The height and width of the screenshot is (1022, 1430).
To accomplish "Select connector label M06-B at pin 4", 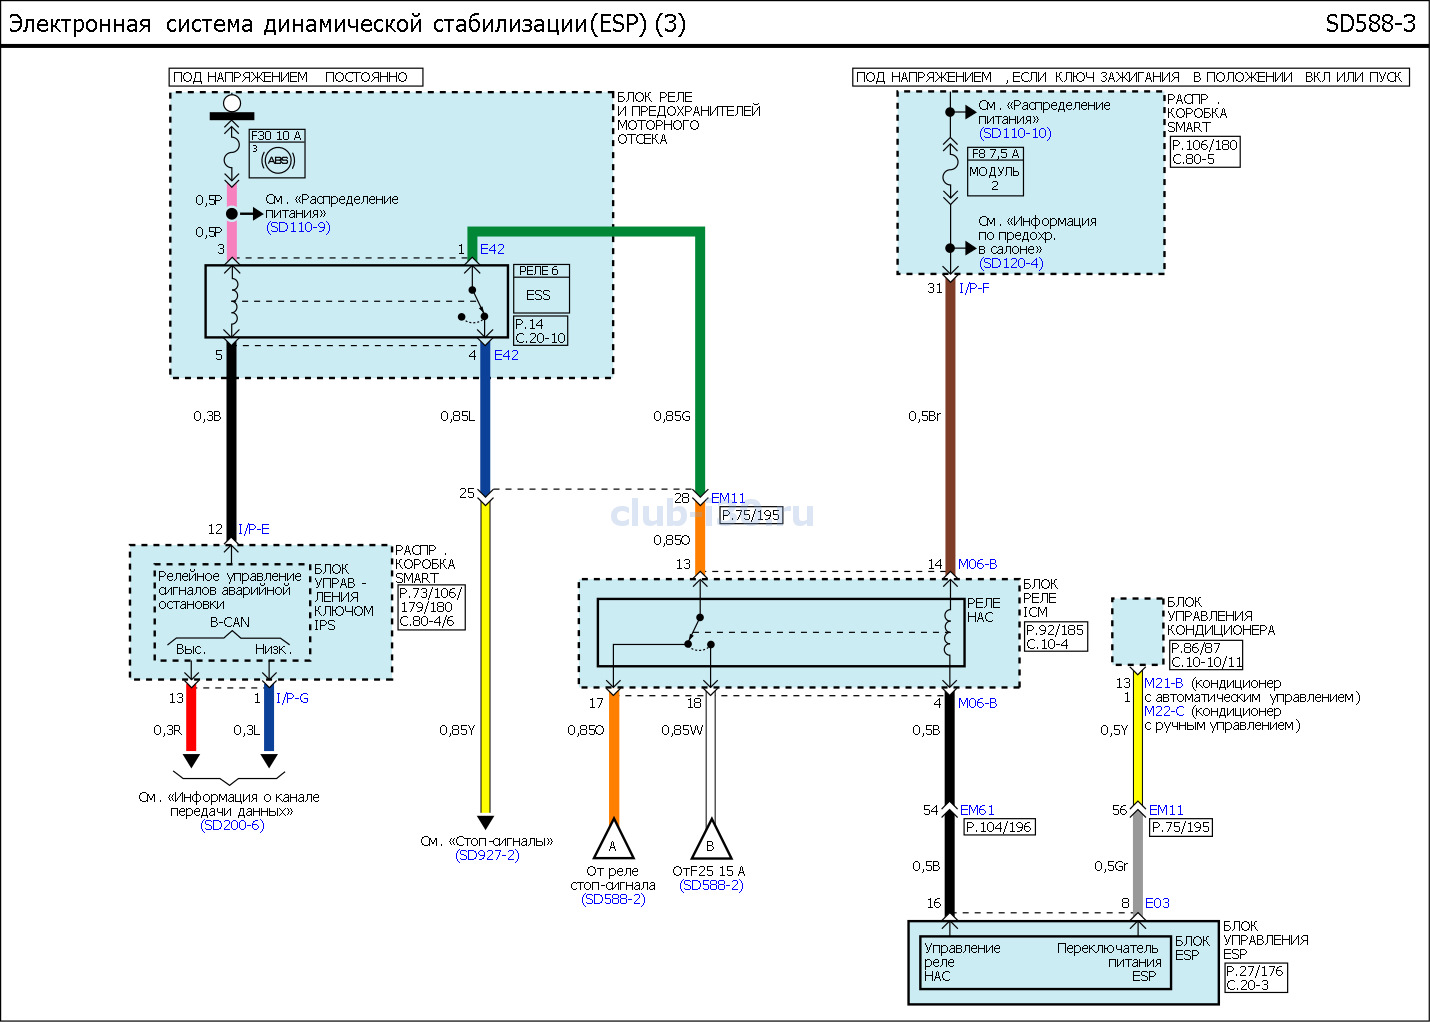I will point(977,703).
